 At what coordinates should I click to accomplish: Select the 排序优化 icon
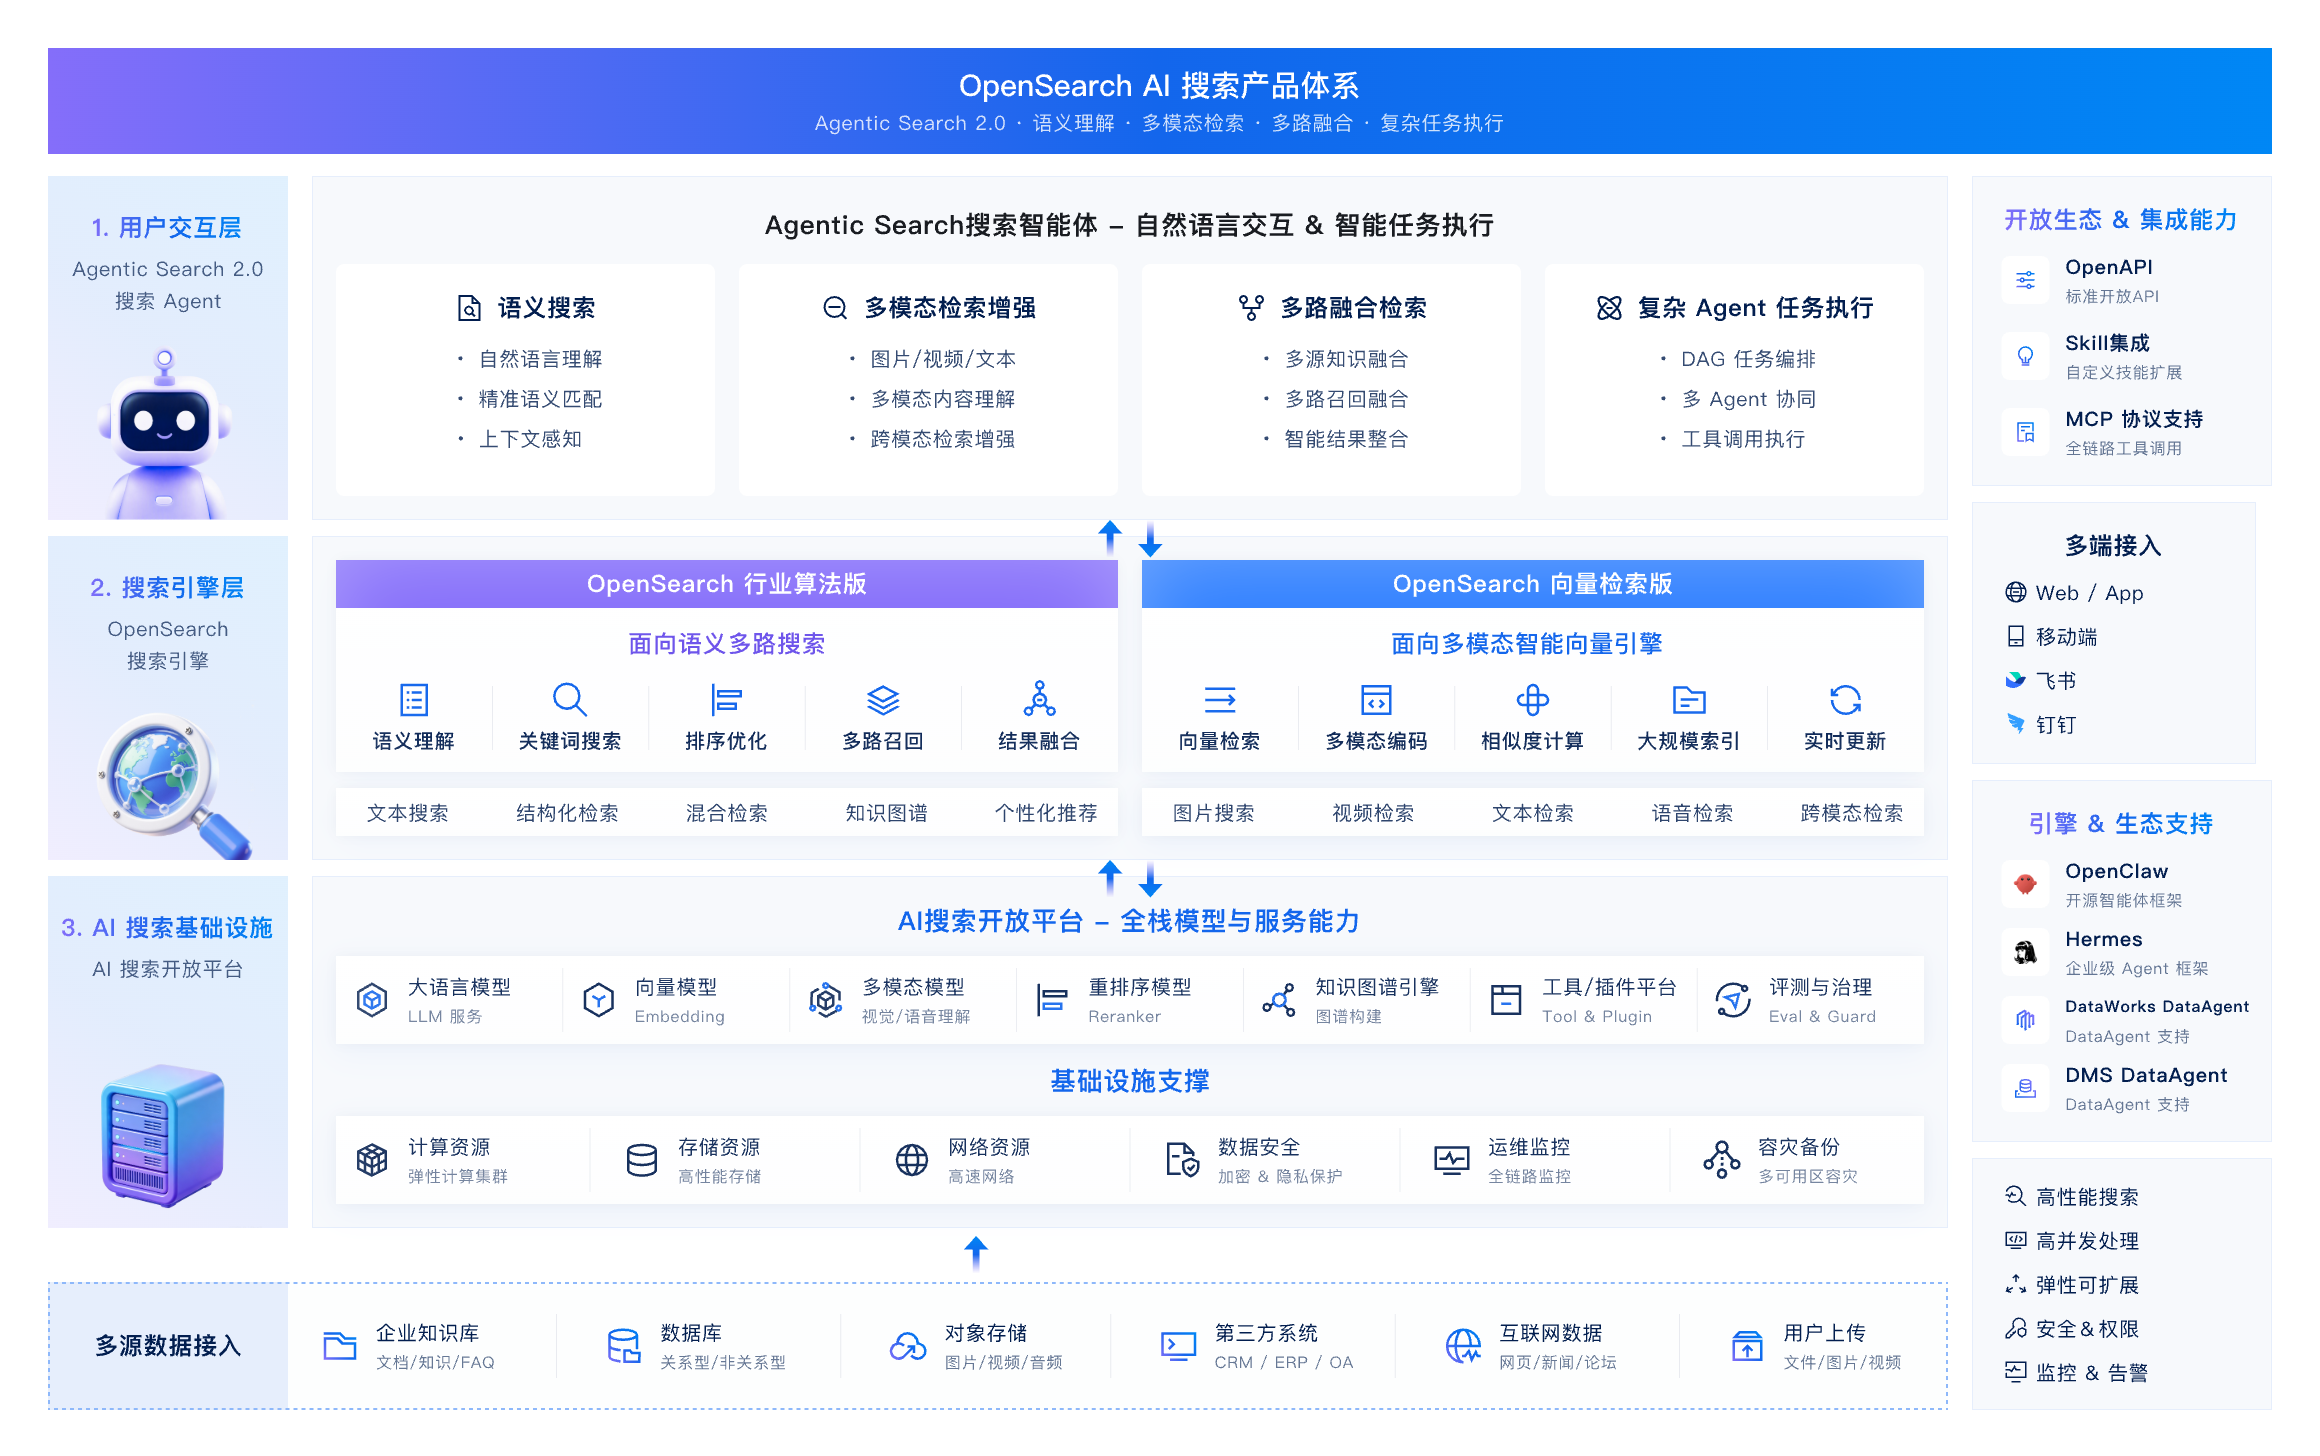tap(726, 700)
